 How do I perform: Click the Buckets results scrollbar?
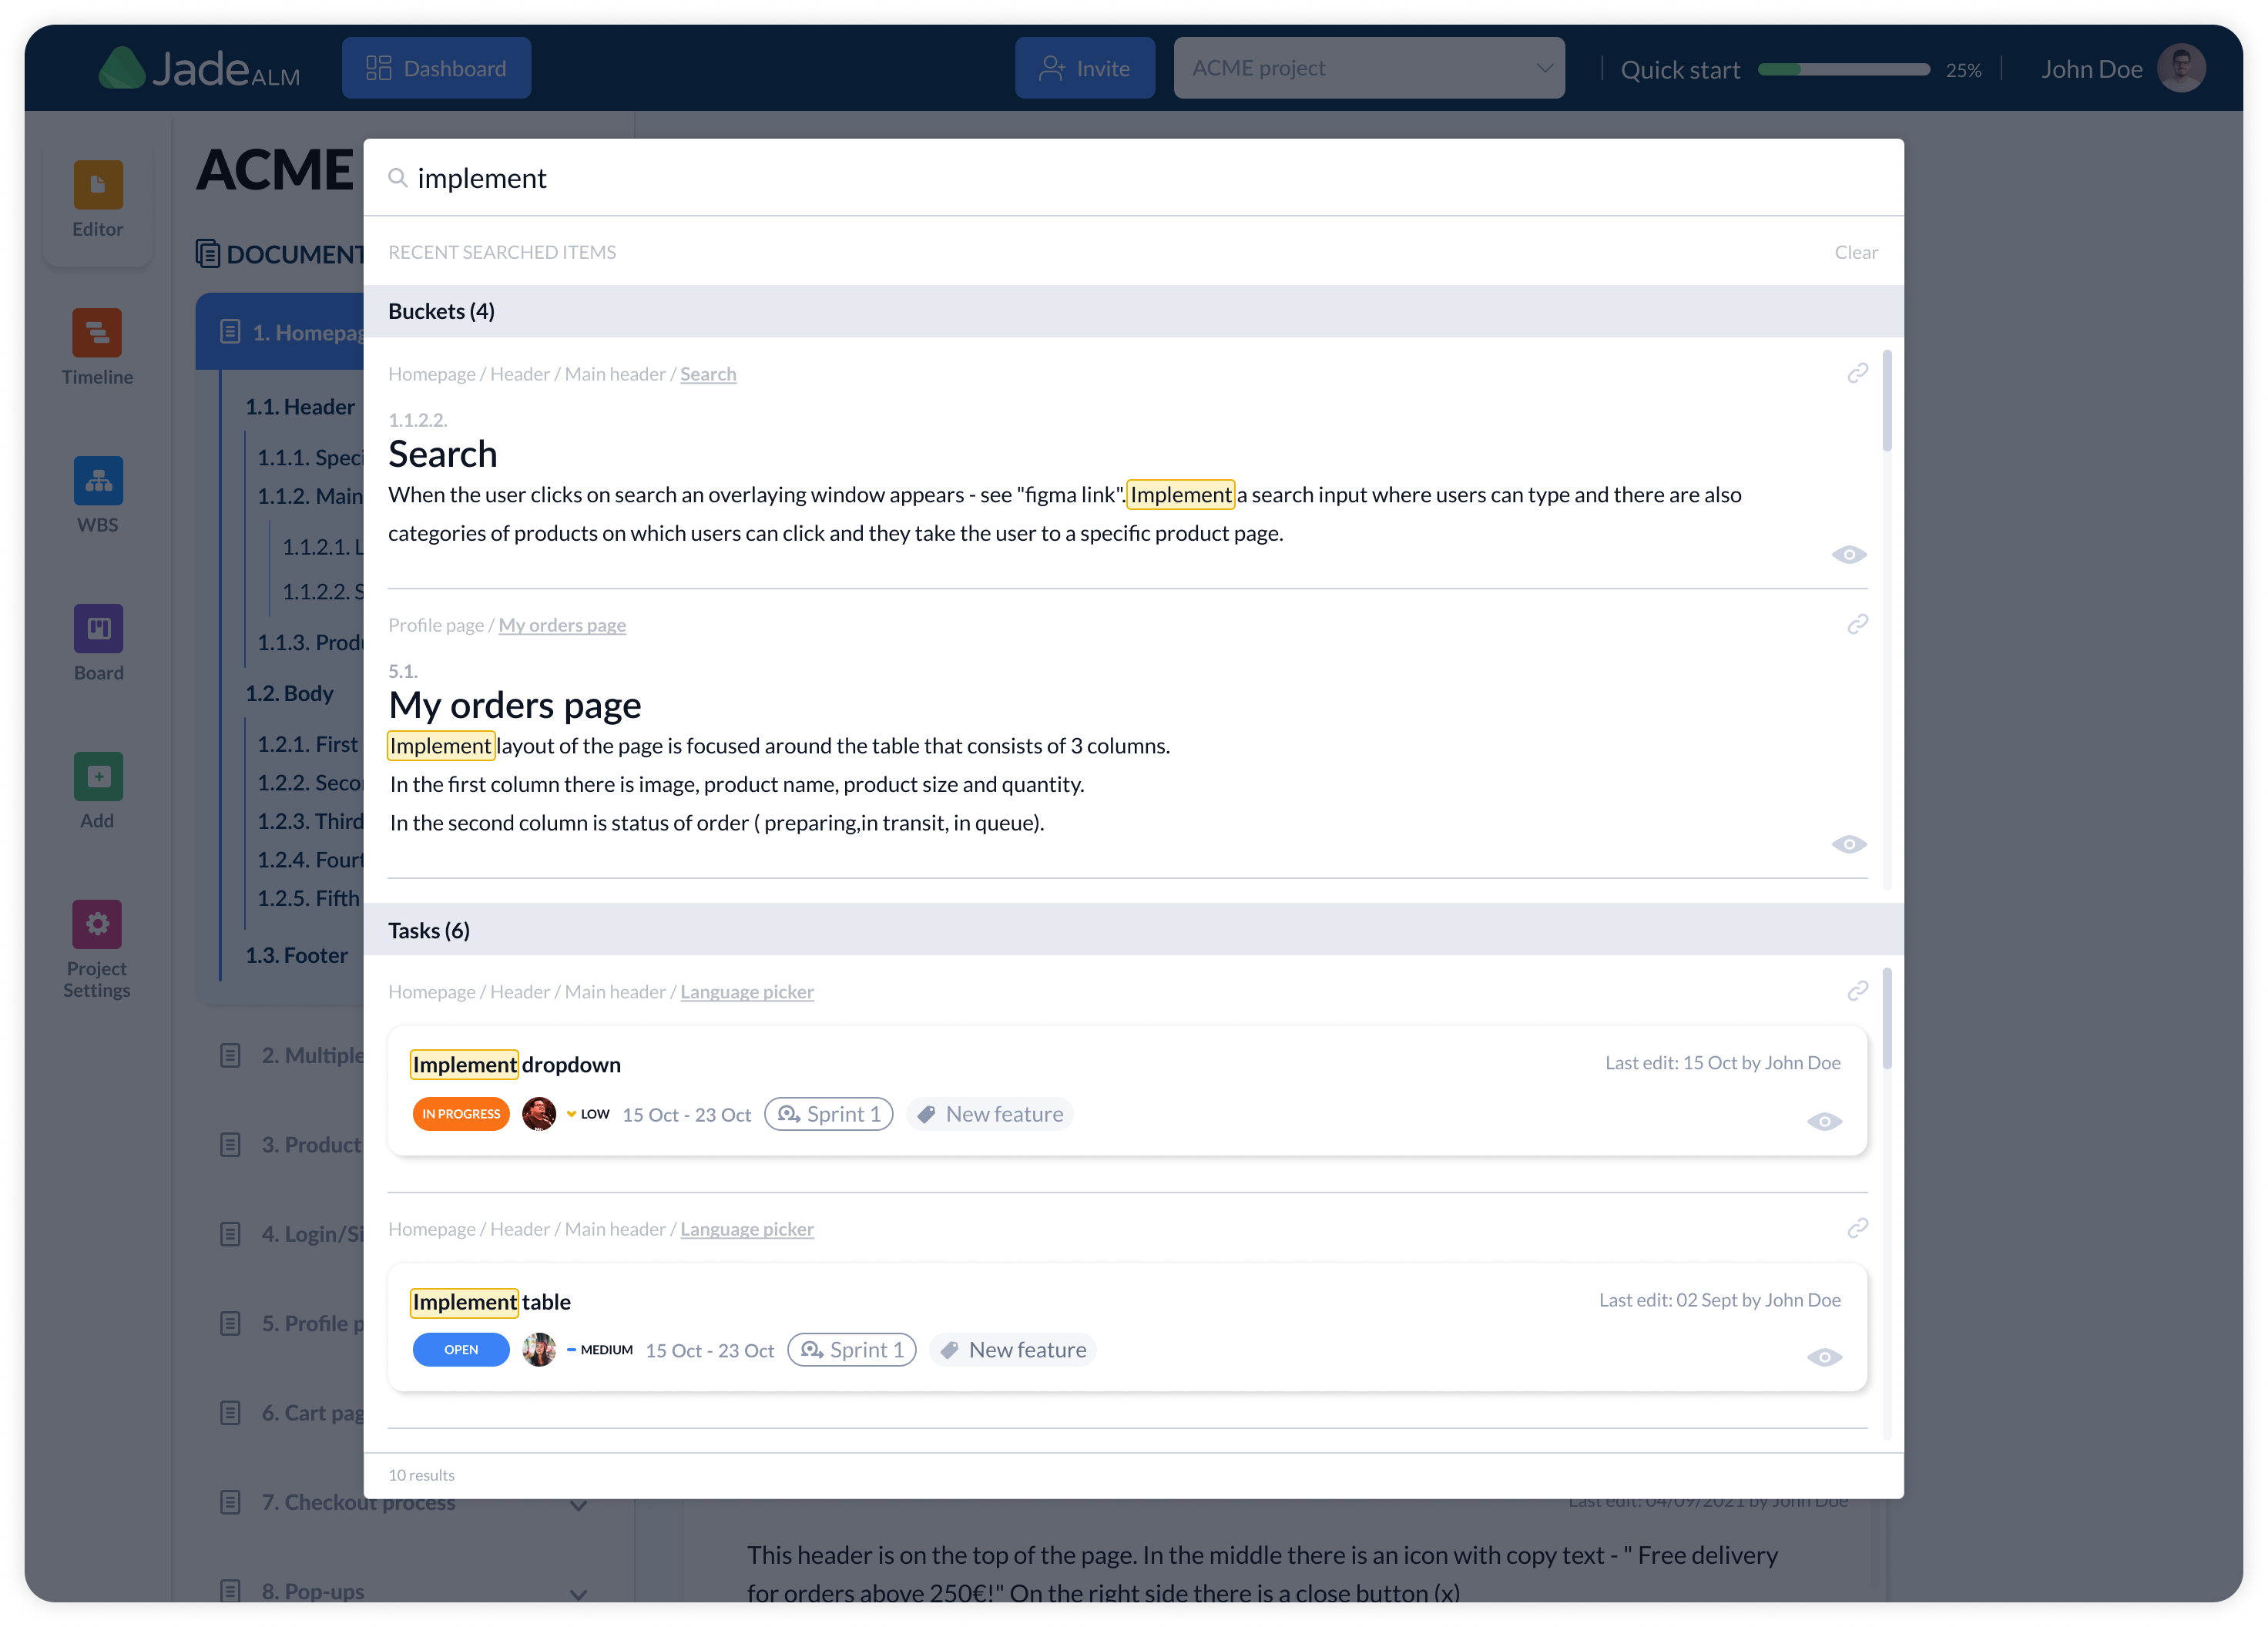pyautogui.click(x=1887, y=401)
